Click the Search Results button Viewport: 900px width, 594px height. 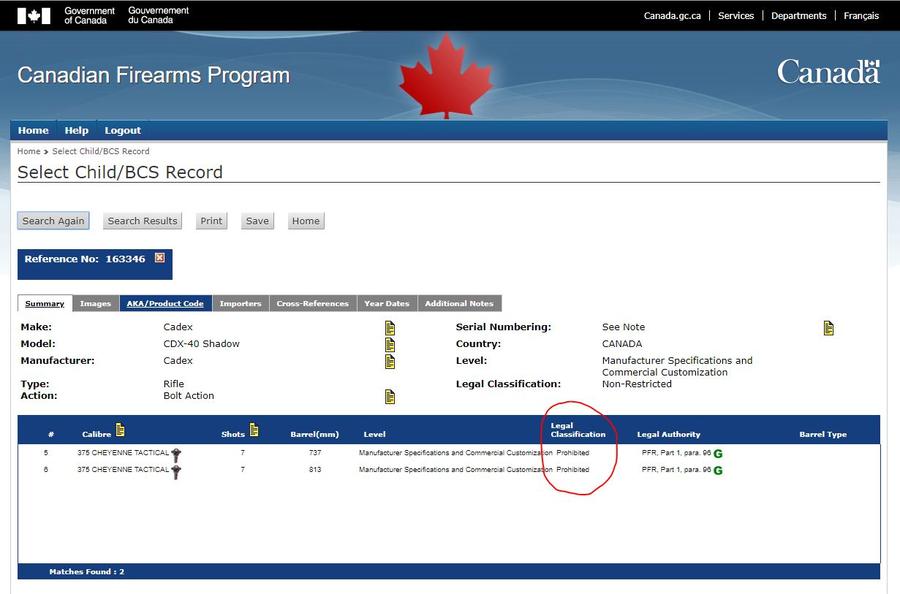[x=142, y=221]
